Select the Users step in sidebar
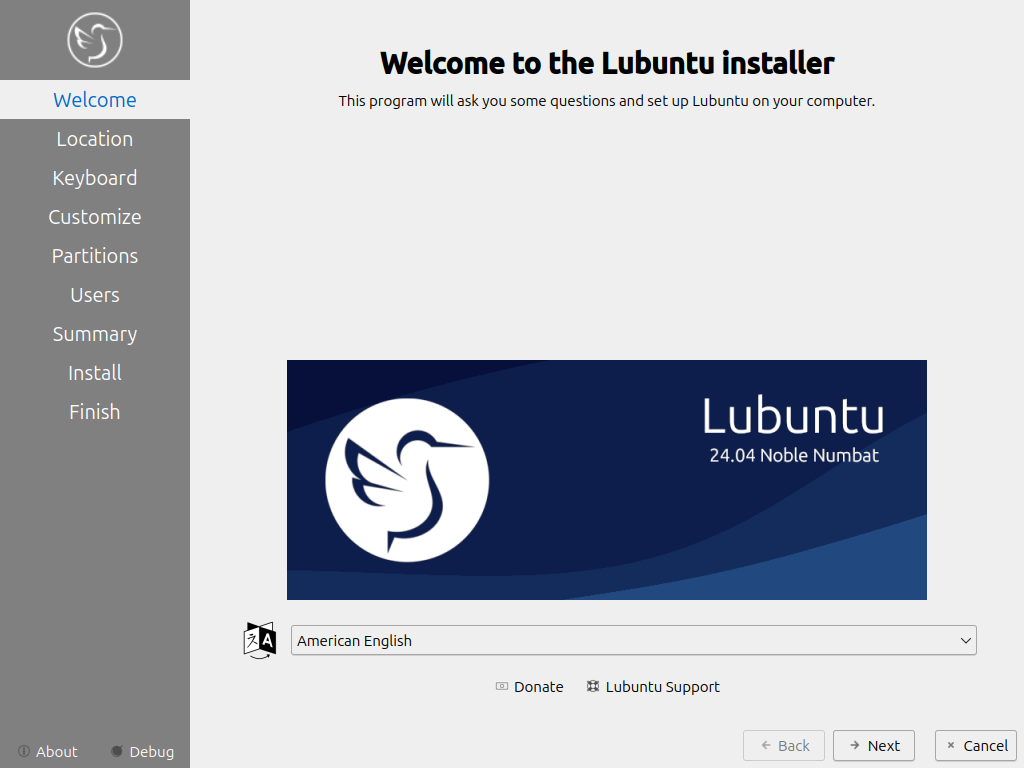This screenshot has height=768, width=1024. (x=95, y=295)
